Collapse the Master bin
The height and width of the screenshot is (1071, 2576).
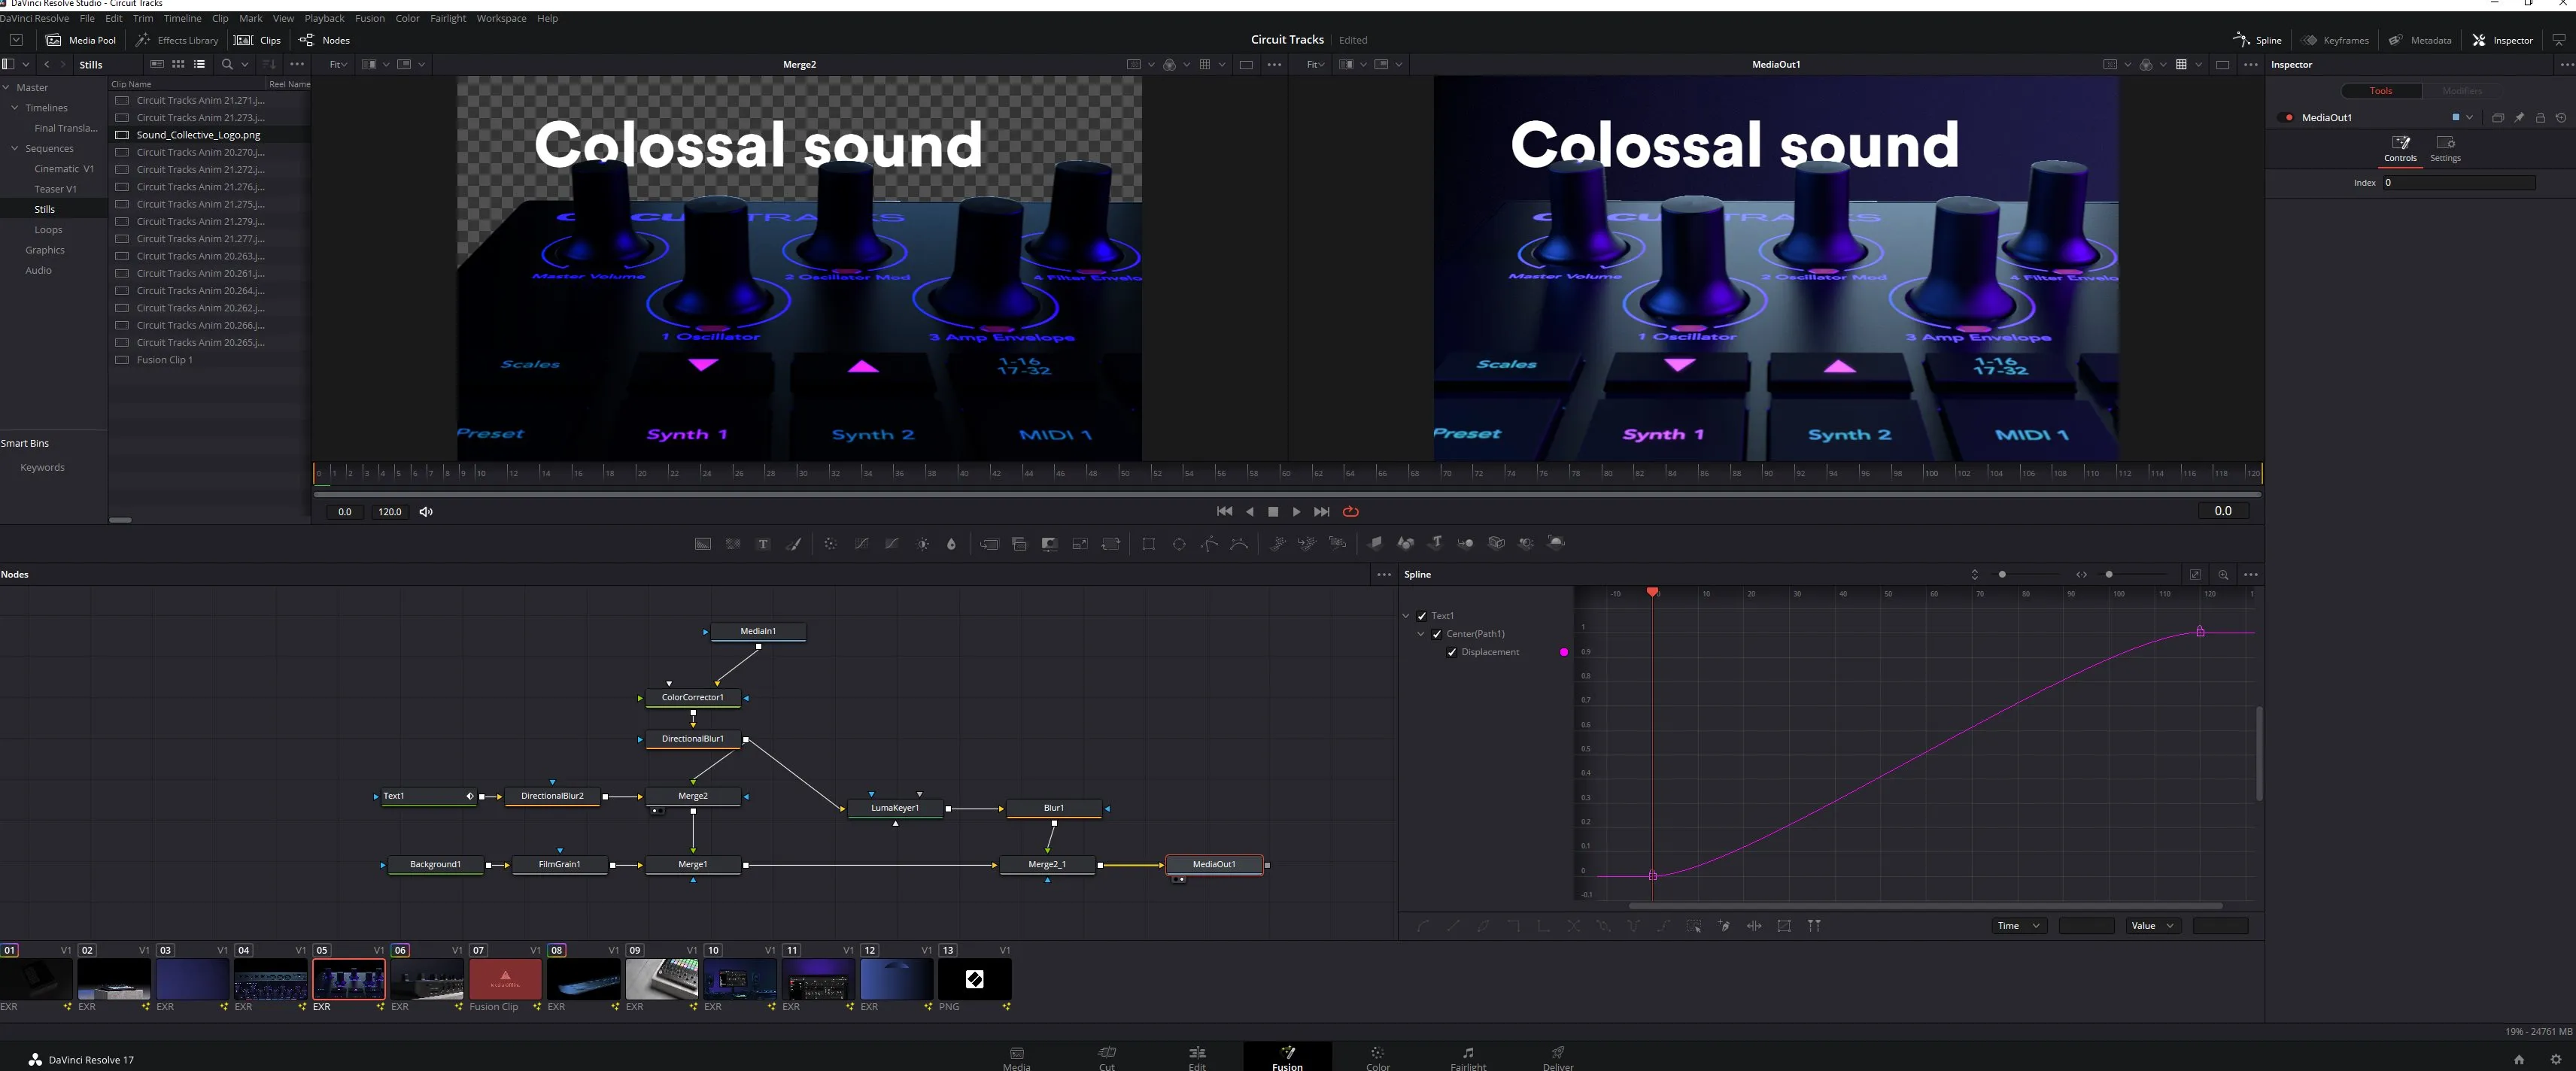[x=6, y=88]
